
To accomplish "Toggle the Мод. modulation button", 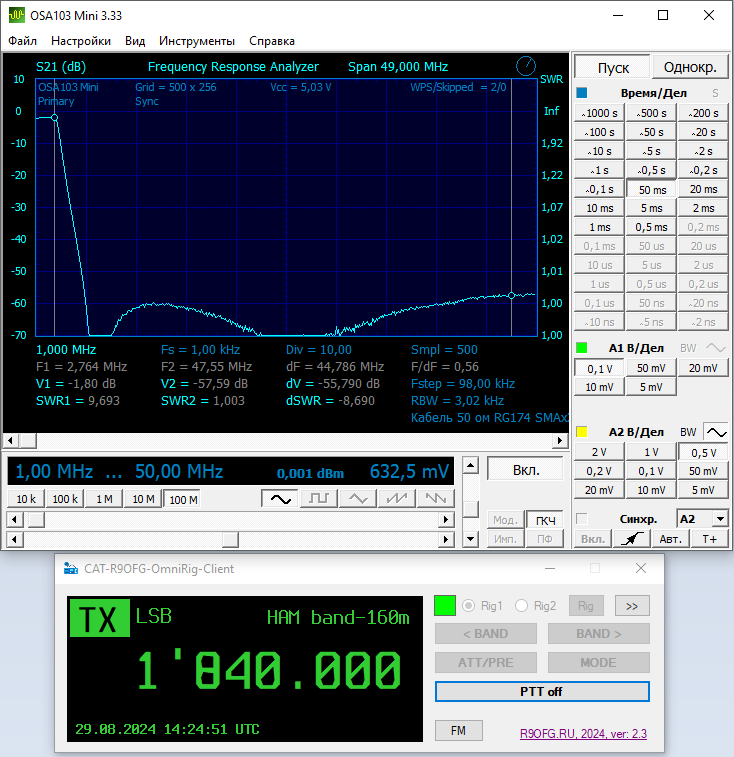I will coord(505,520).
